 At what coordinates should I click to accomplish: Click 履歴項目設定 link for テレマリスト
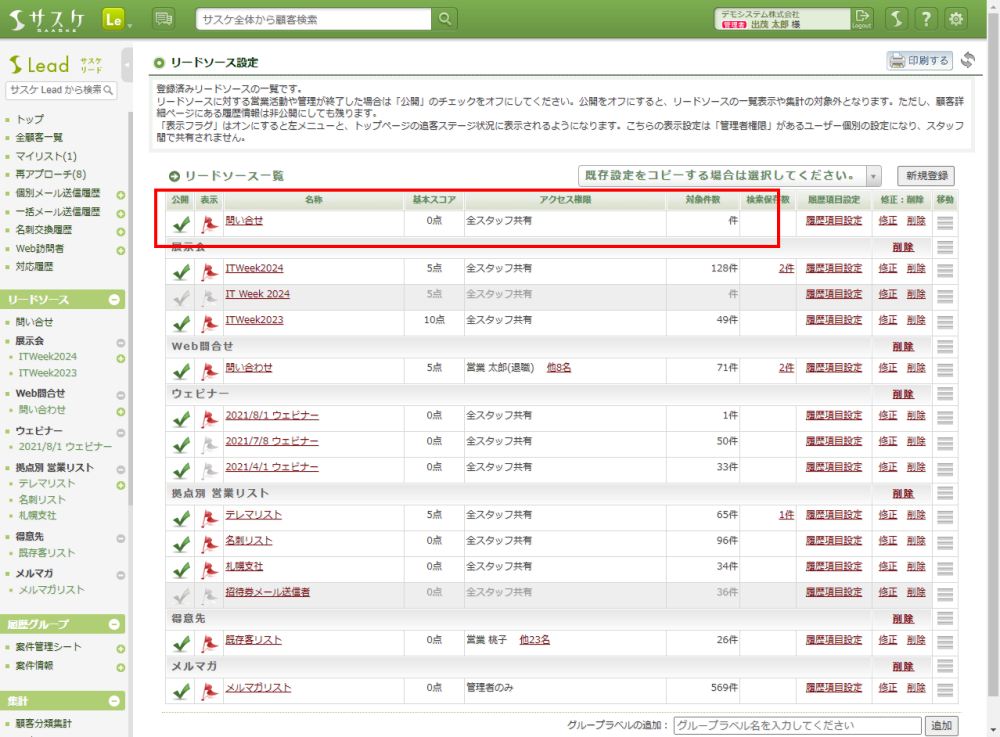coord(833,515)
